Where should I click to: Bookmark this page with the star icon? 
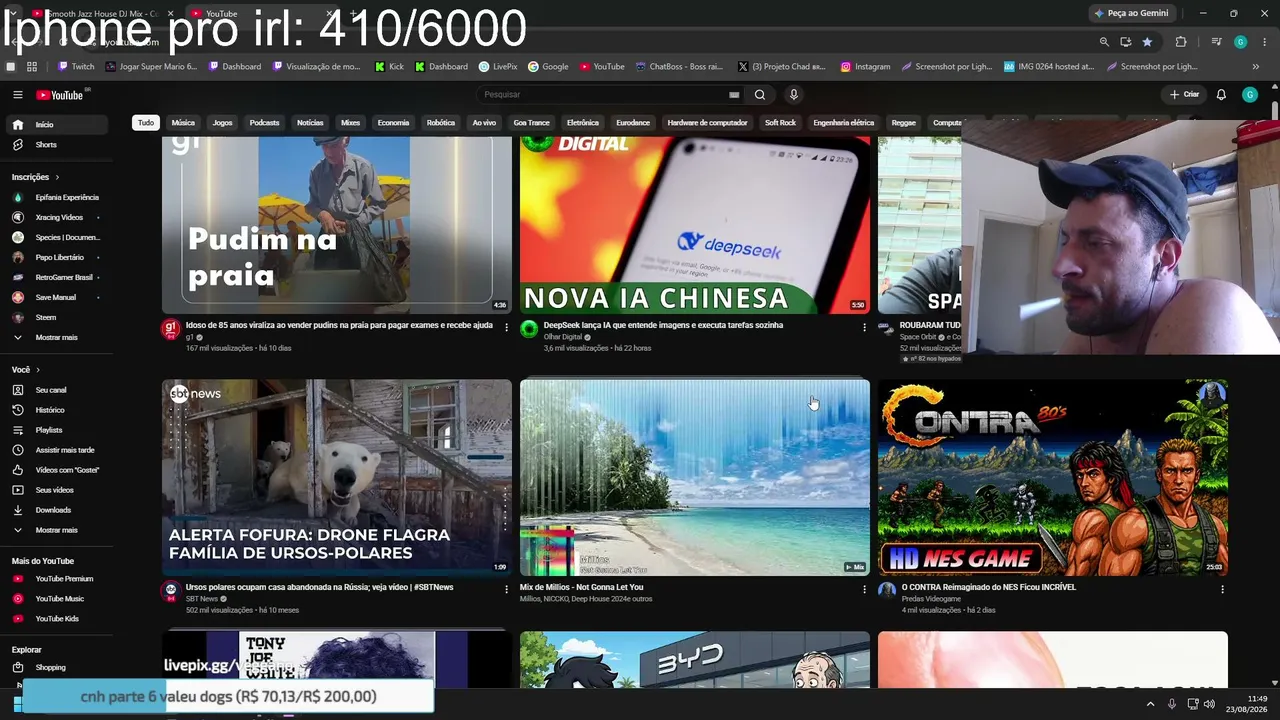coord(1147,42)
